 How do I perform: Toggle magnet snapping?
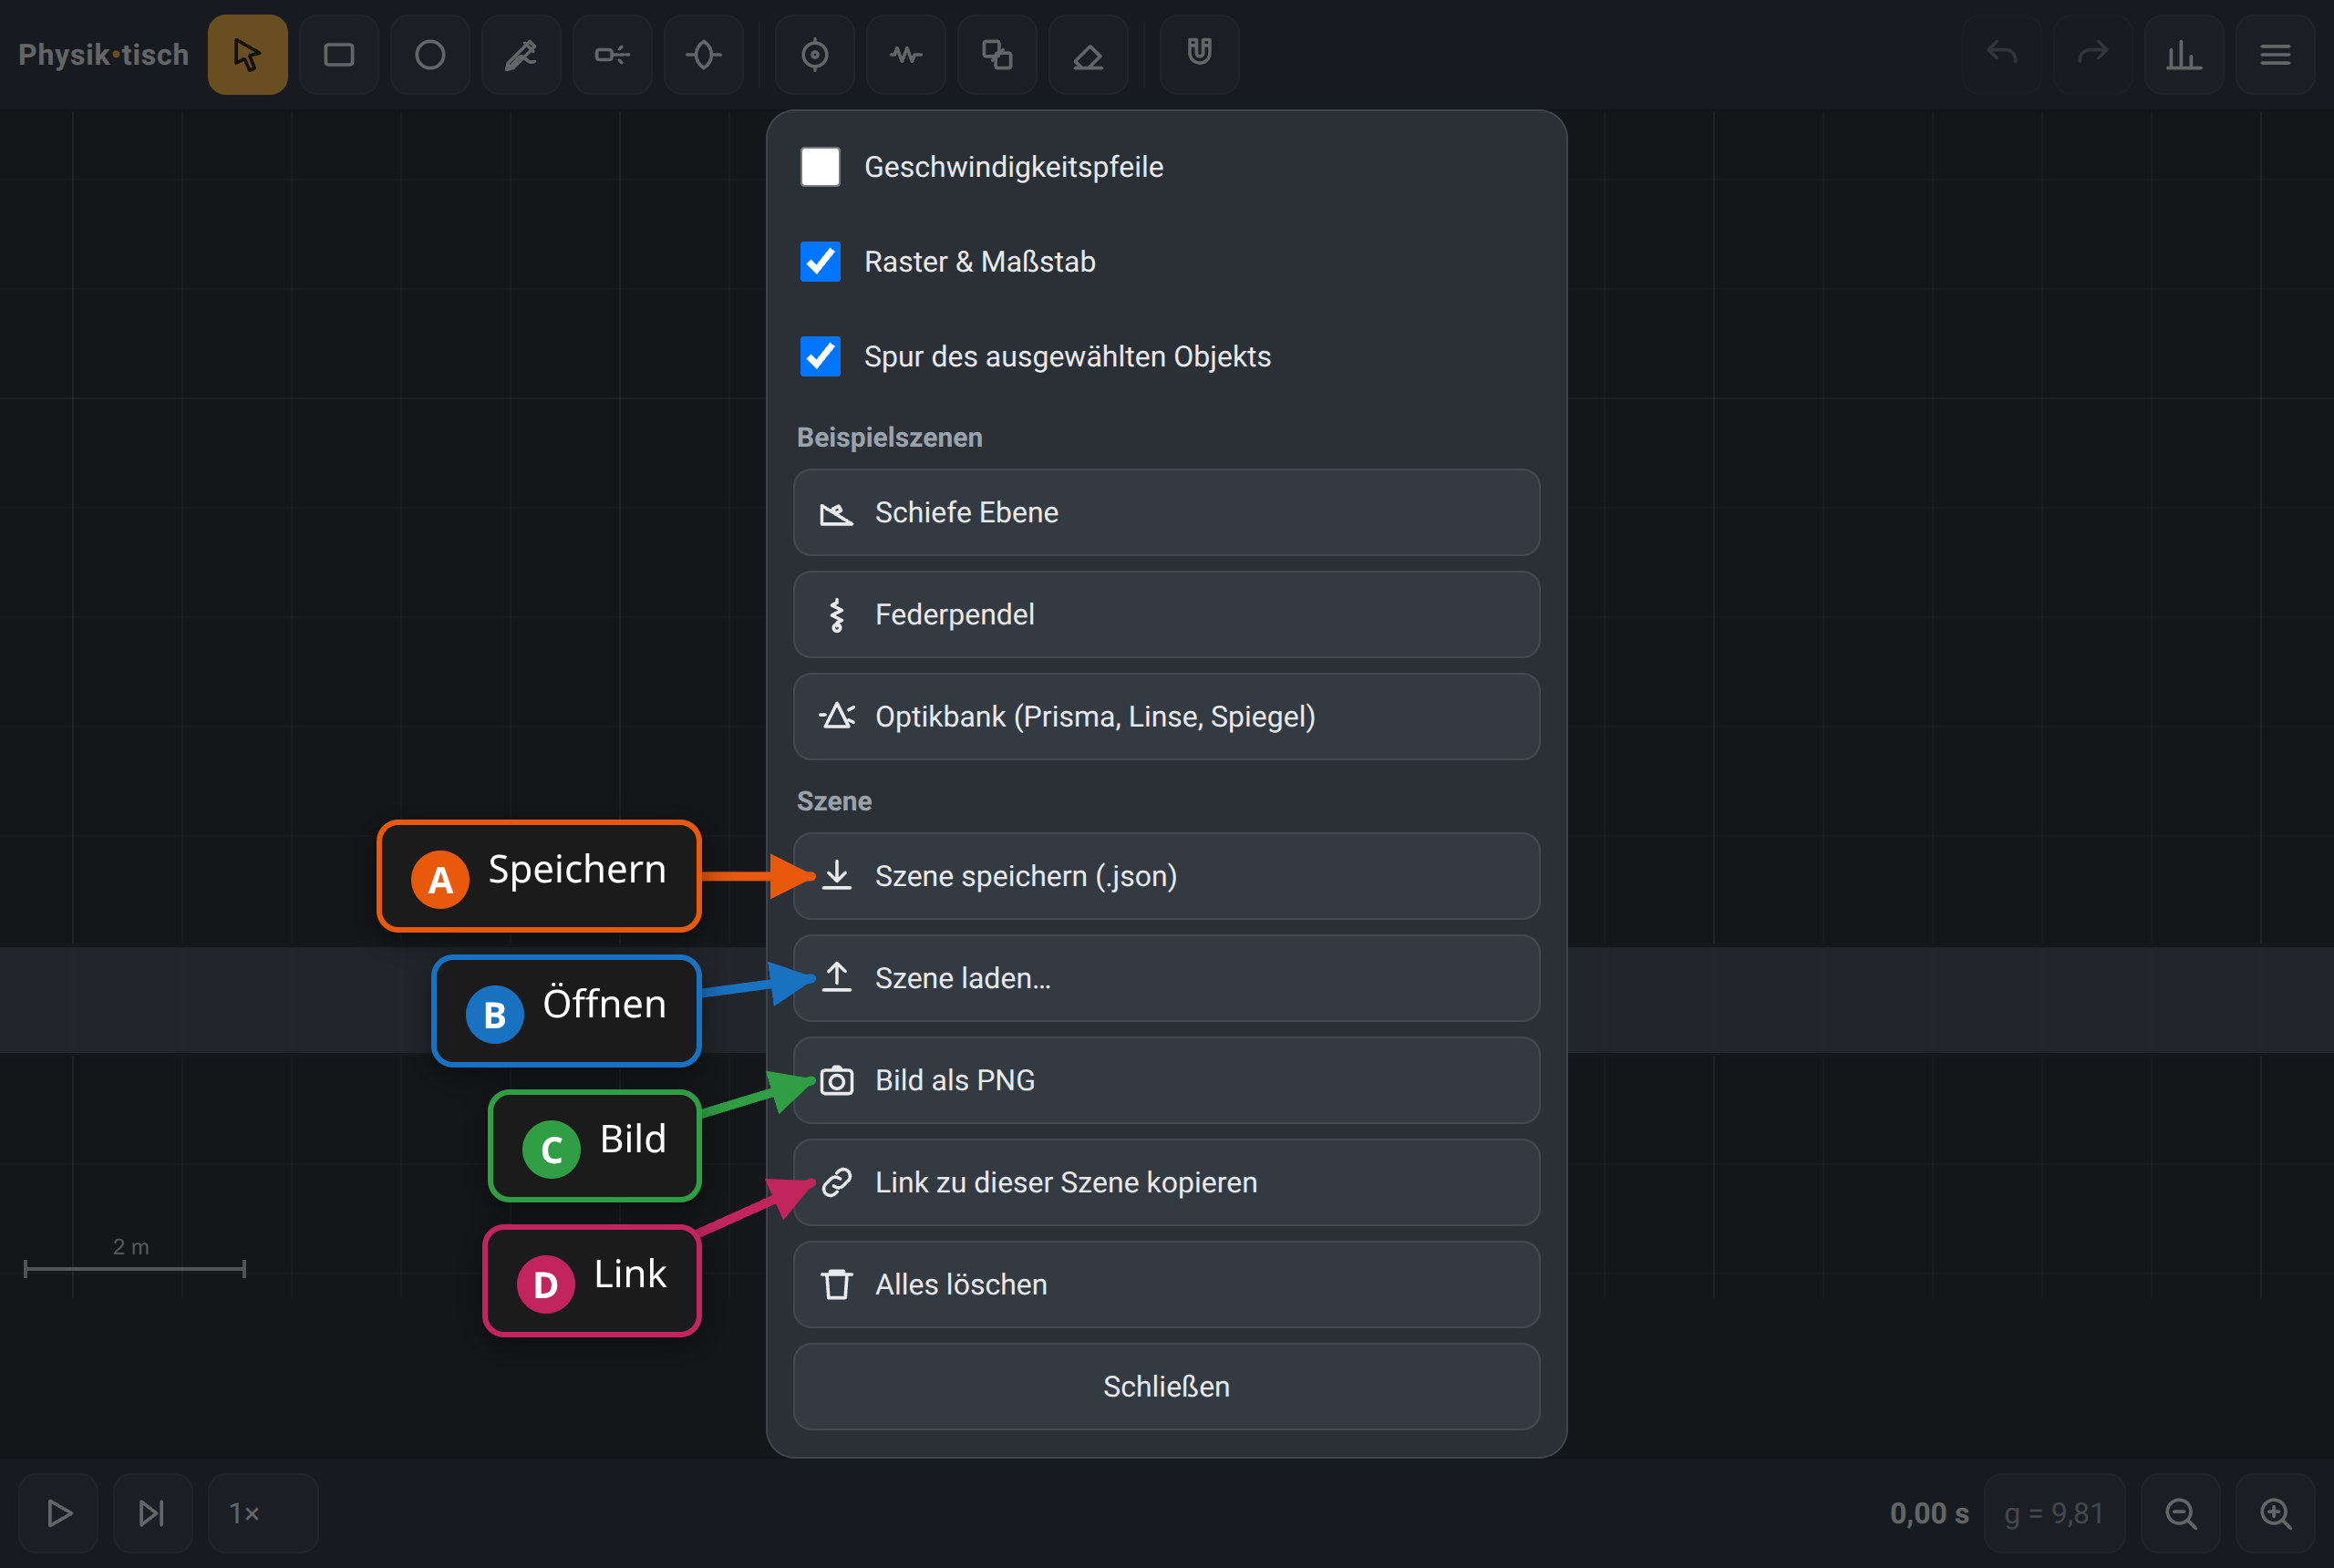click(x=1200, y=55)
